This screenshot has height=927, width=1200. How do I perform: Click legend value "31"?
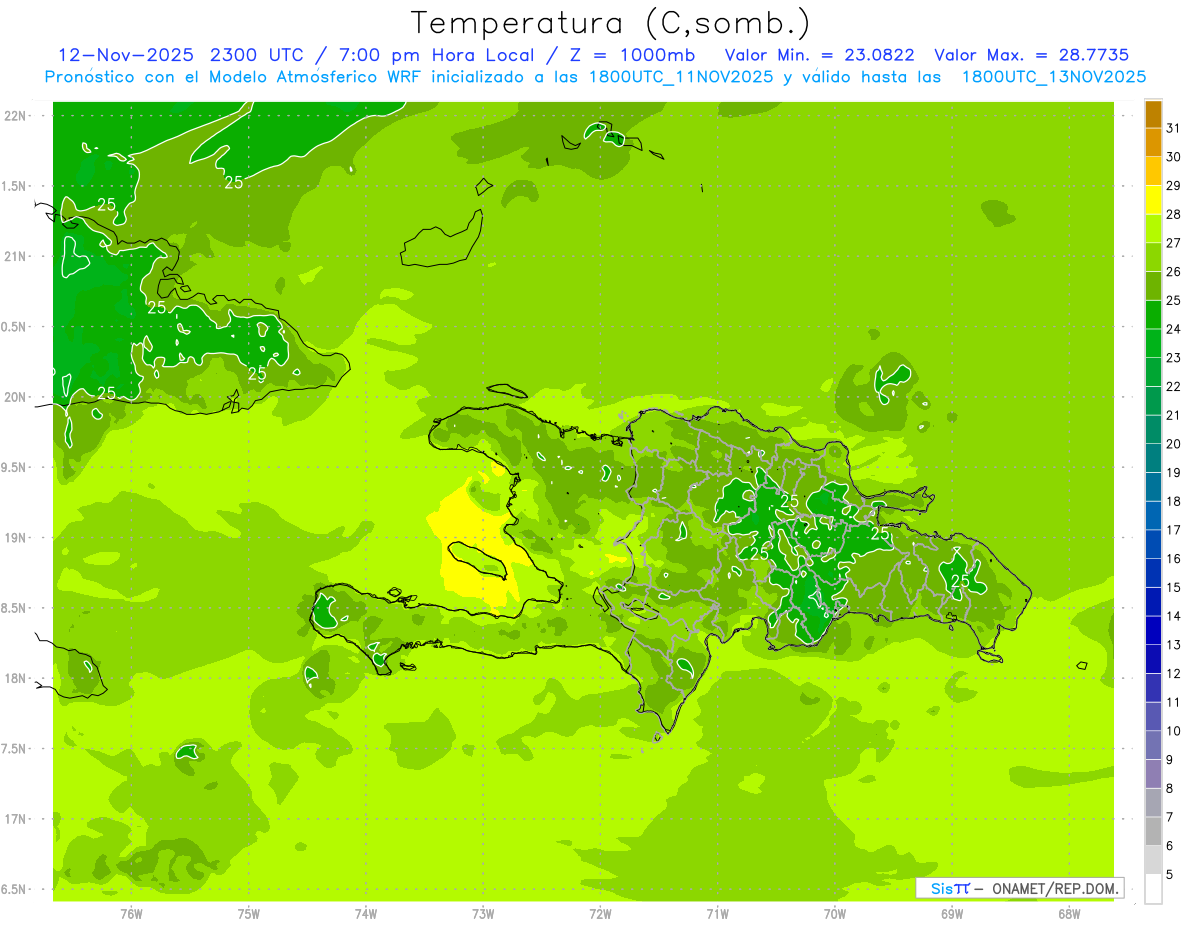click(1174, 129)
